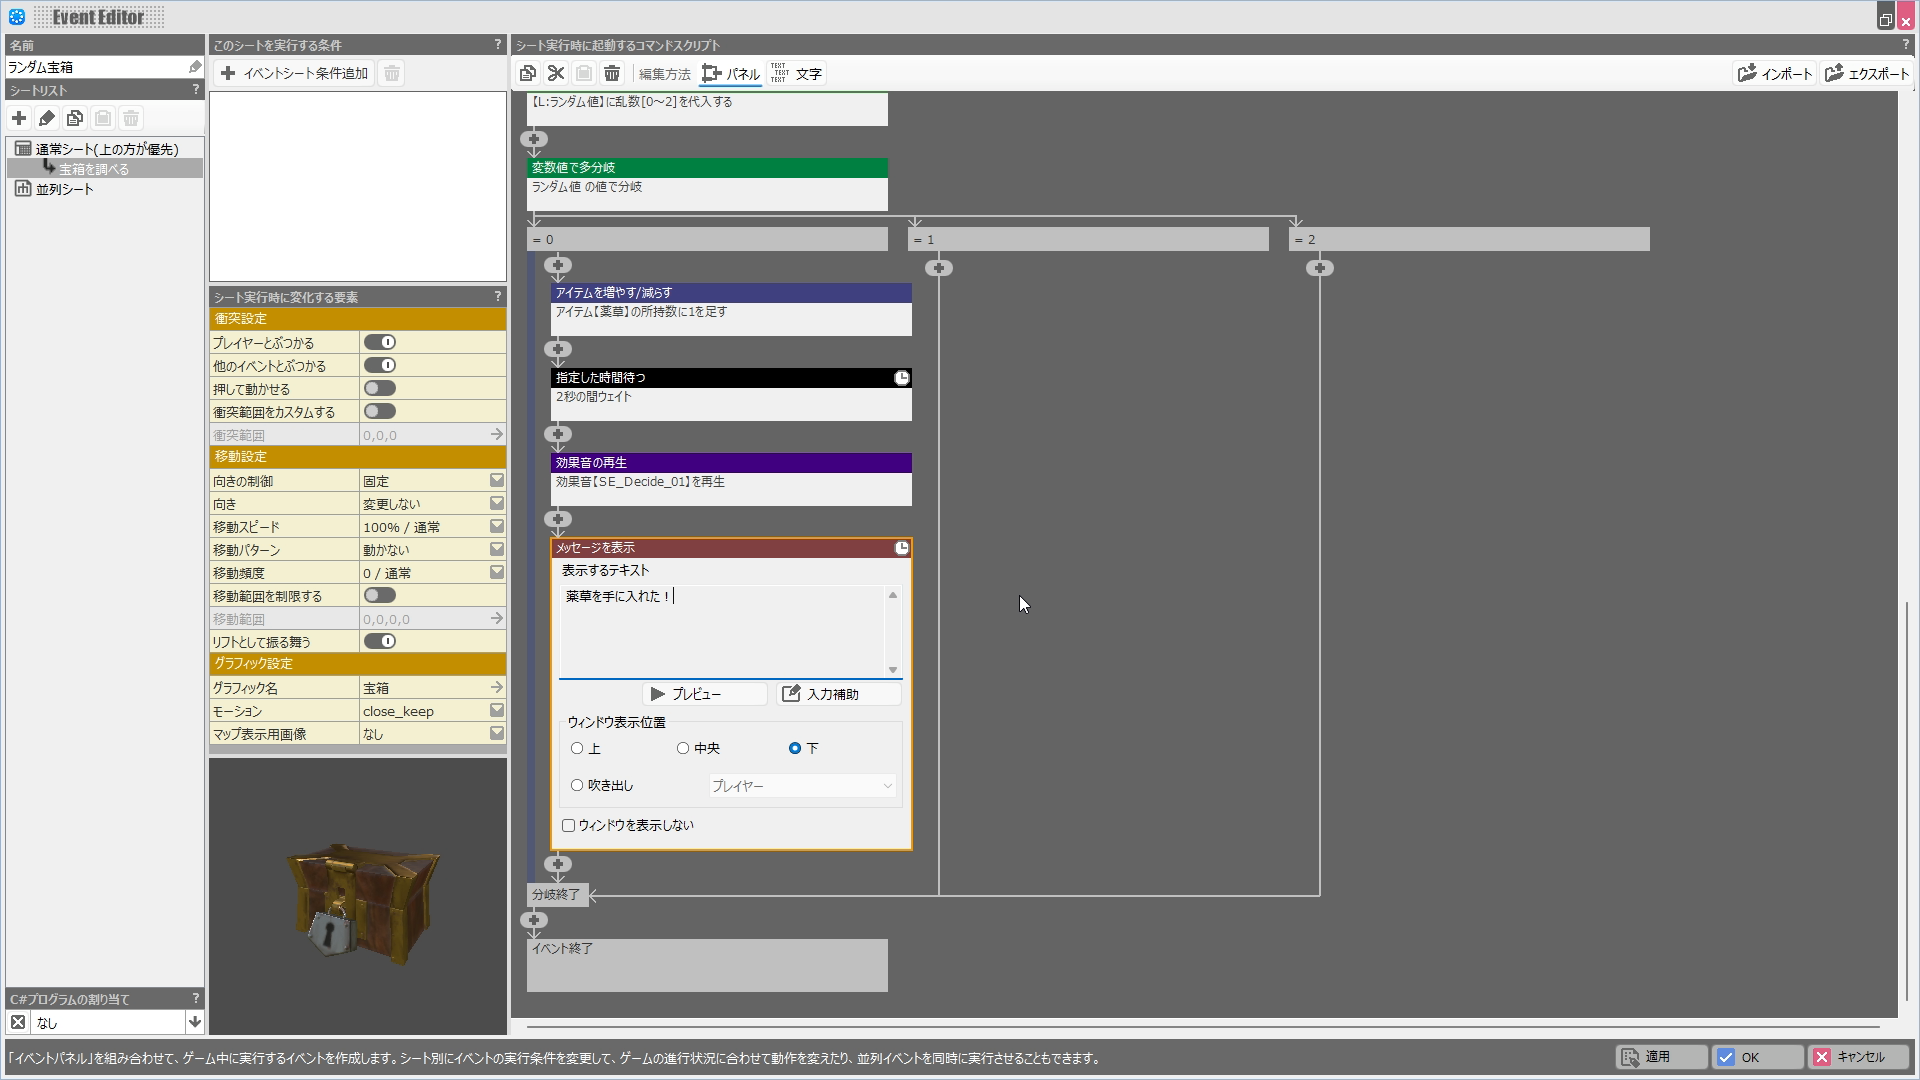Open help for the command script pane
1920x1080 pixels.
1905,45
